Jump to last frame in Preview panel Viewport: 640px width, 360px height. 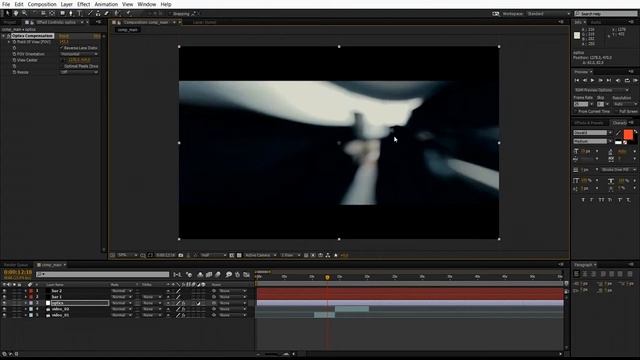coord(609,80)
